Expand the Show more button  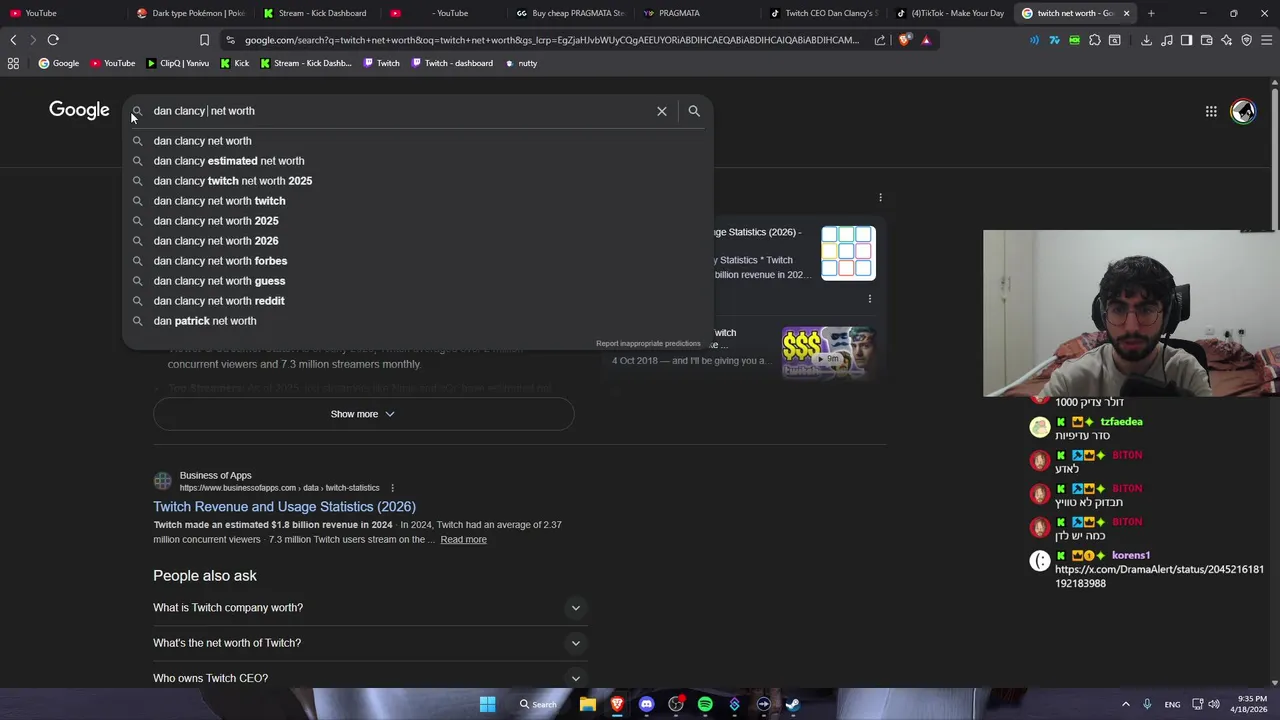pyautogui.click(x=363, y=414)
